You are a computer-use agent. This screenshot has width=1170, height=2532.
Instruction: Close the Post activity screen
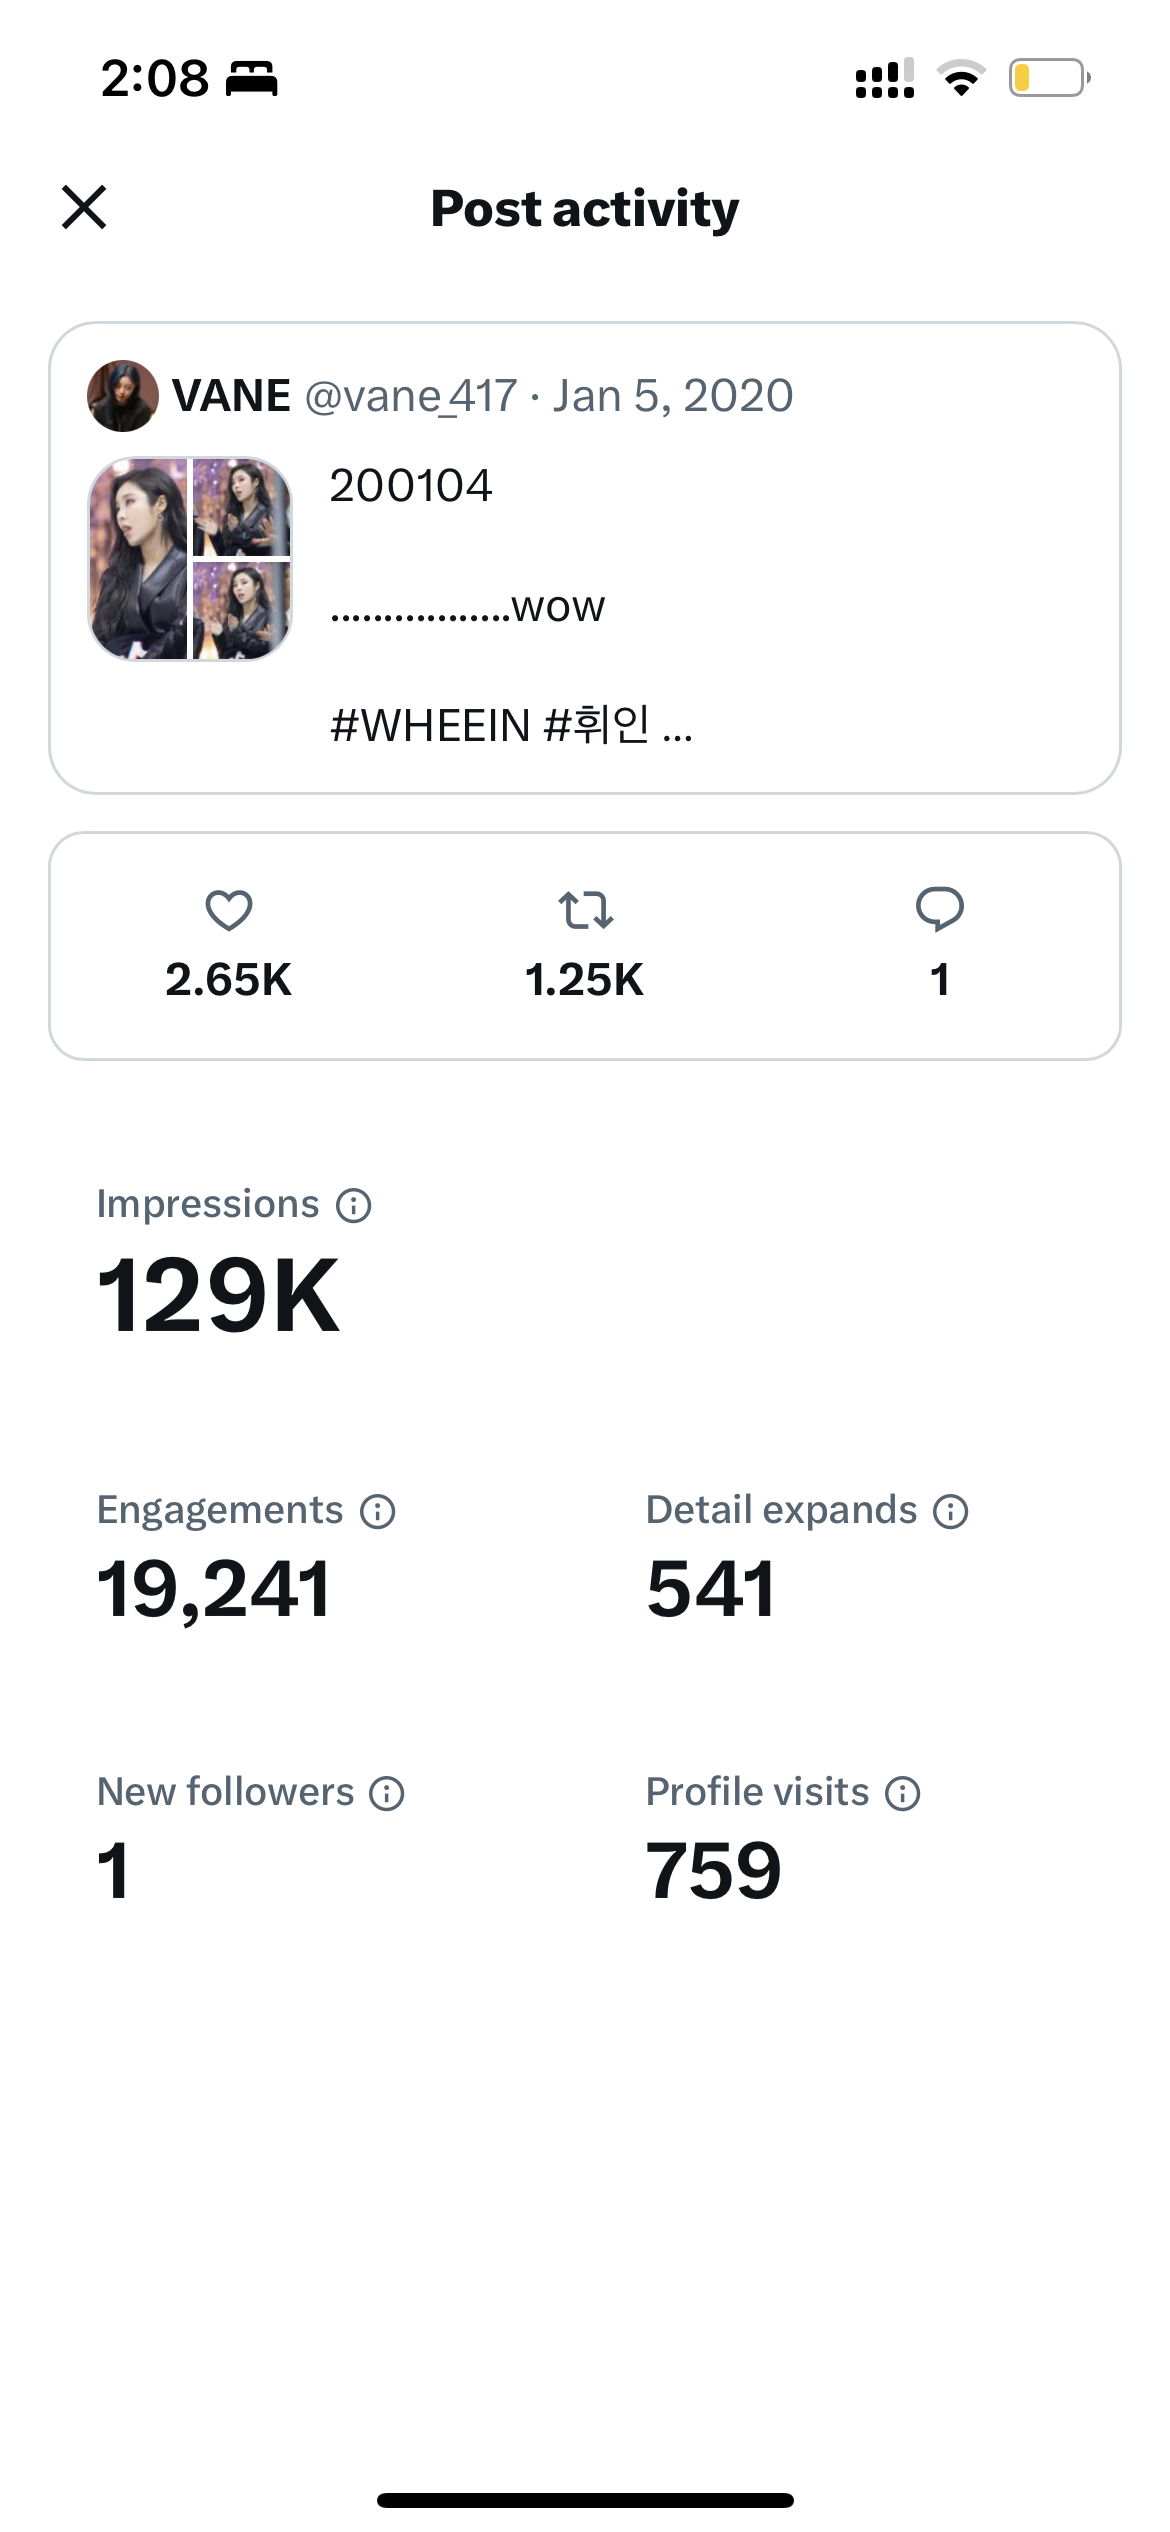pyautogui.click(x=84, y=207)
